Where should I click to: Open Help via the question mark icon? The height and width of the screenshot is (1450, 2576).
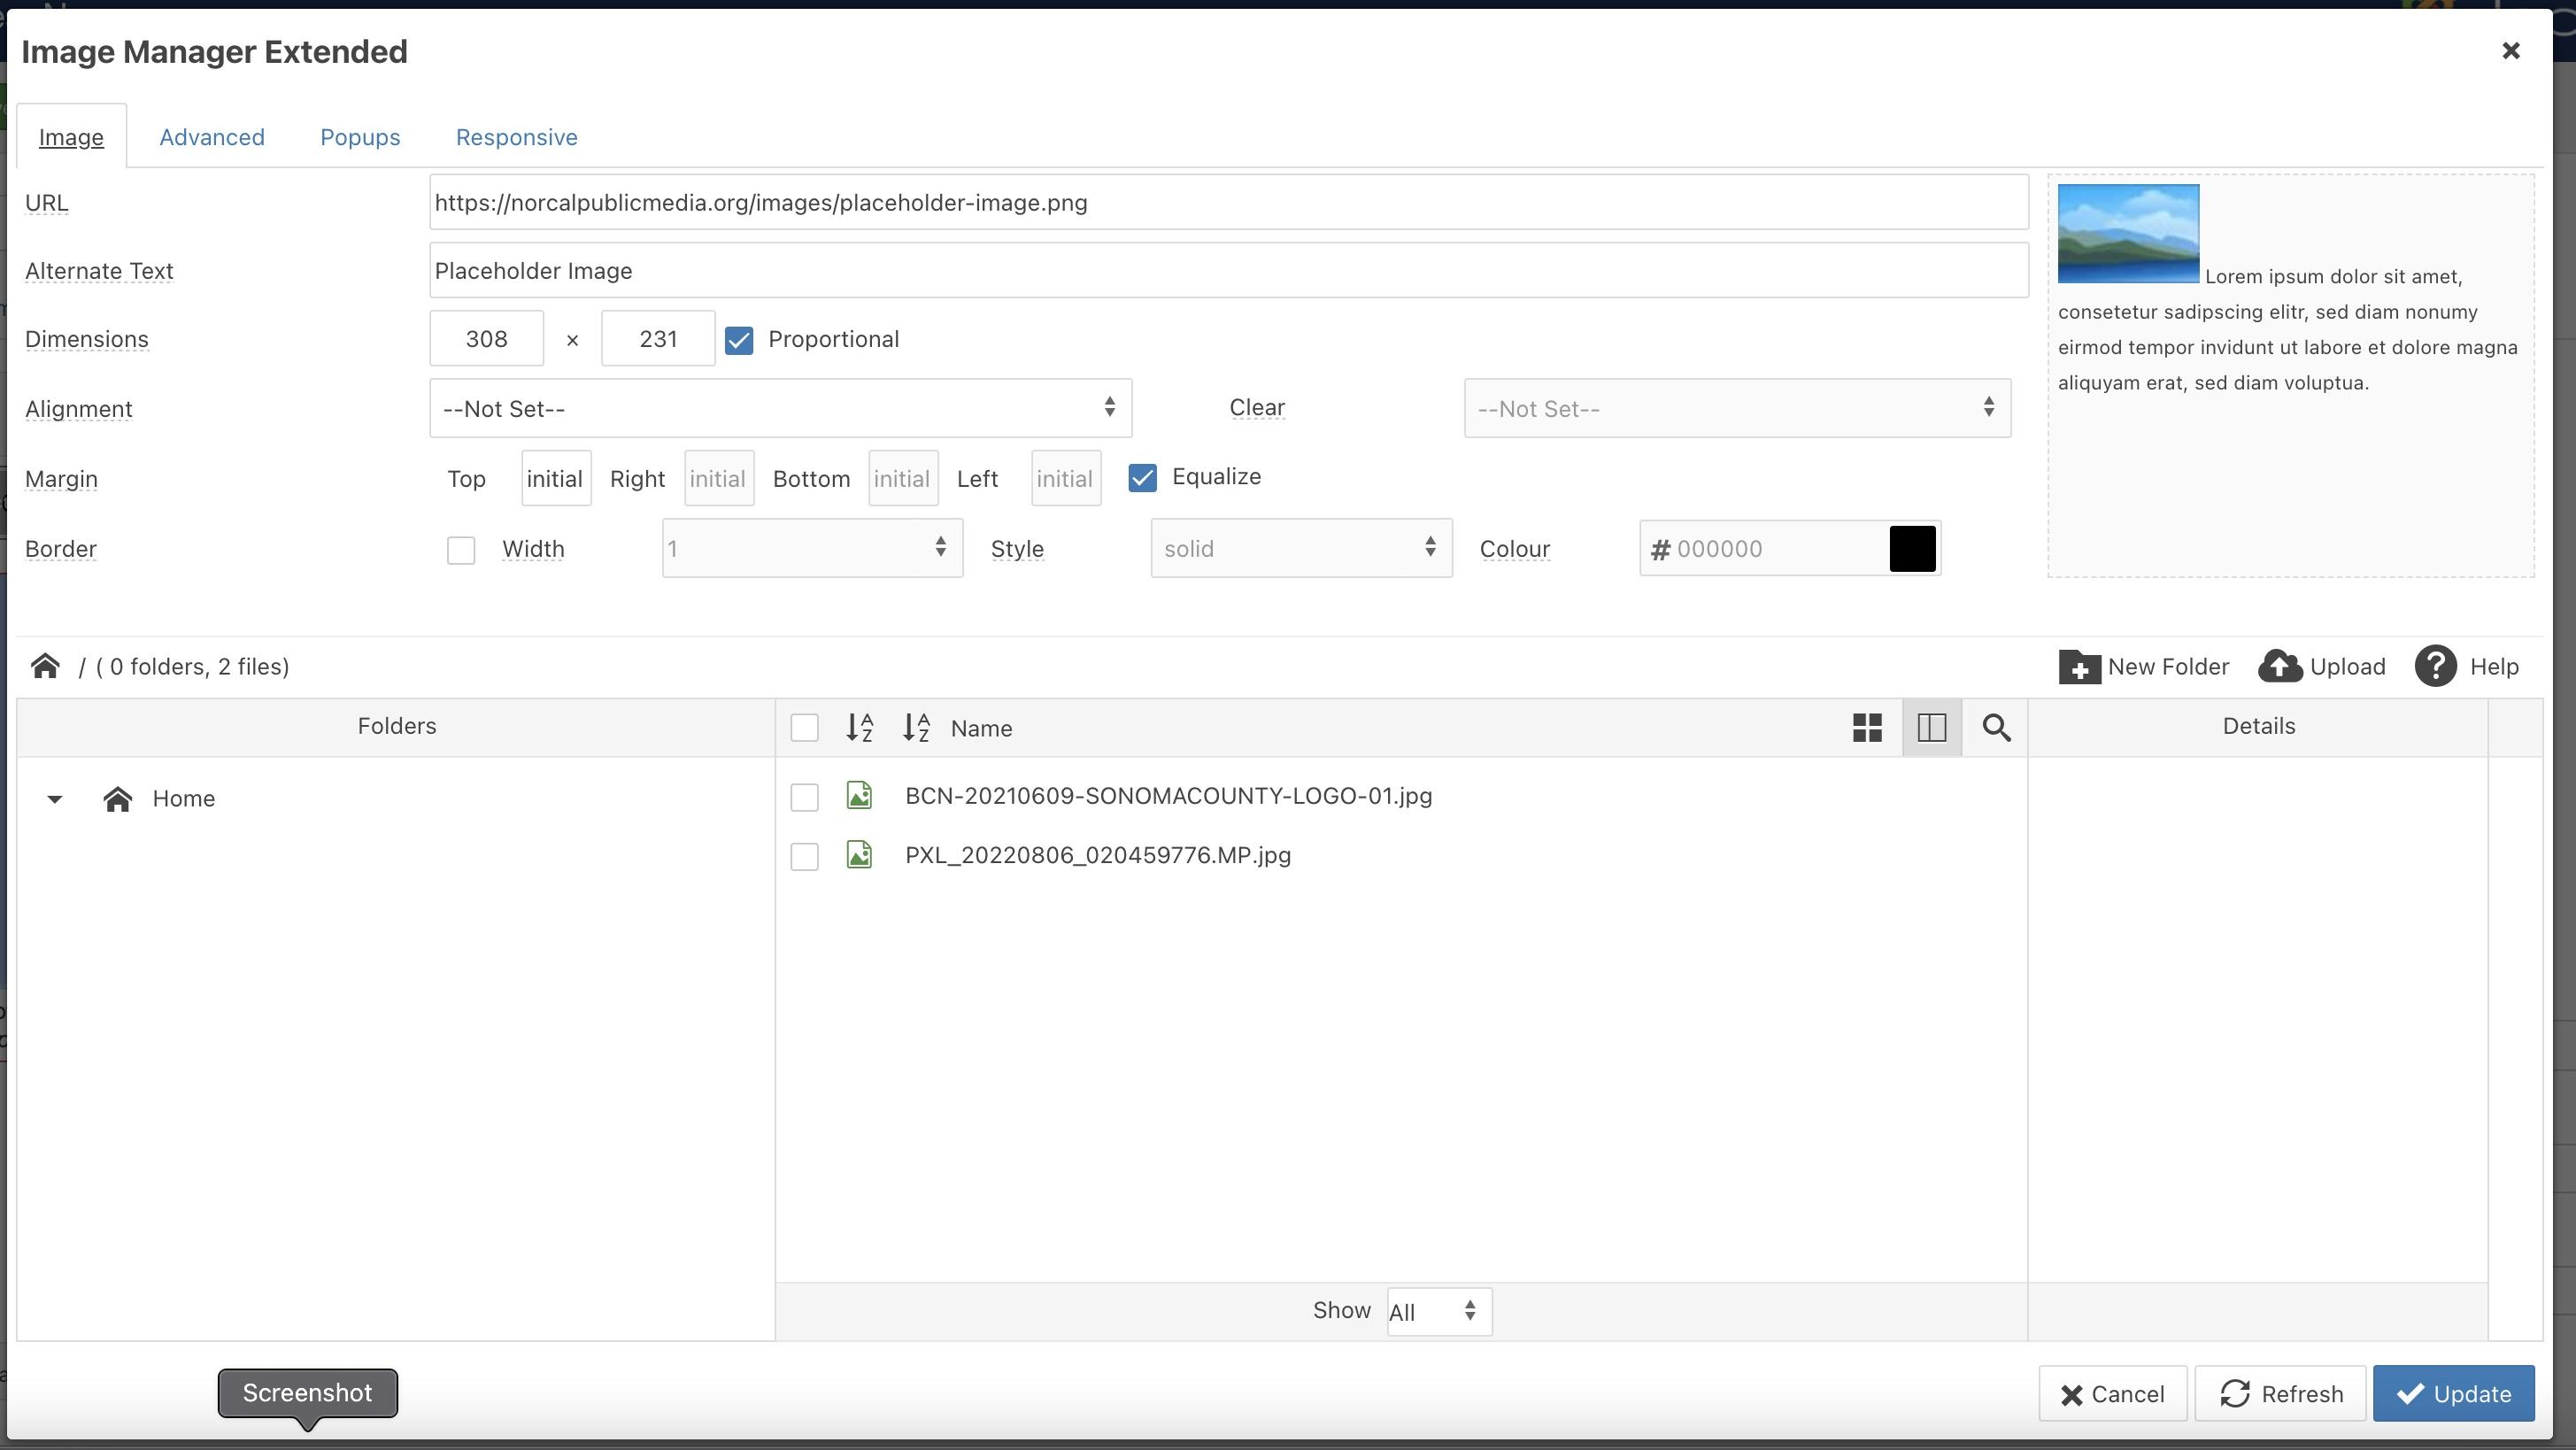tap(2435, 667)
